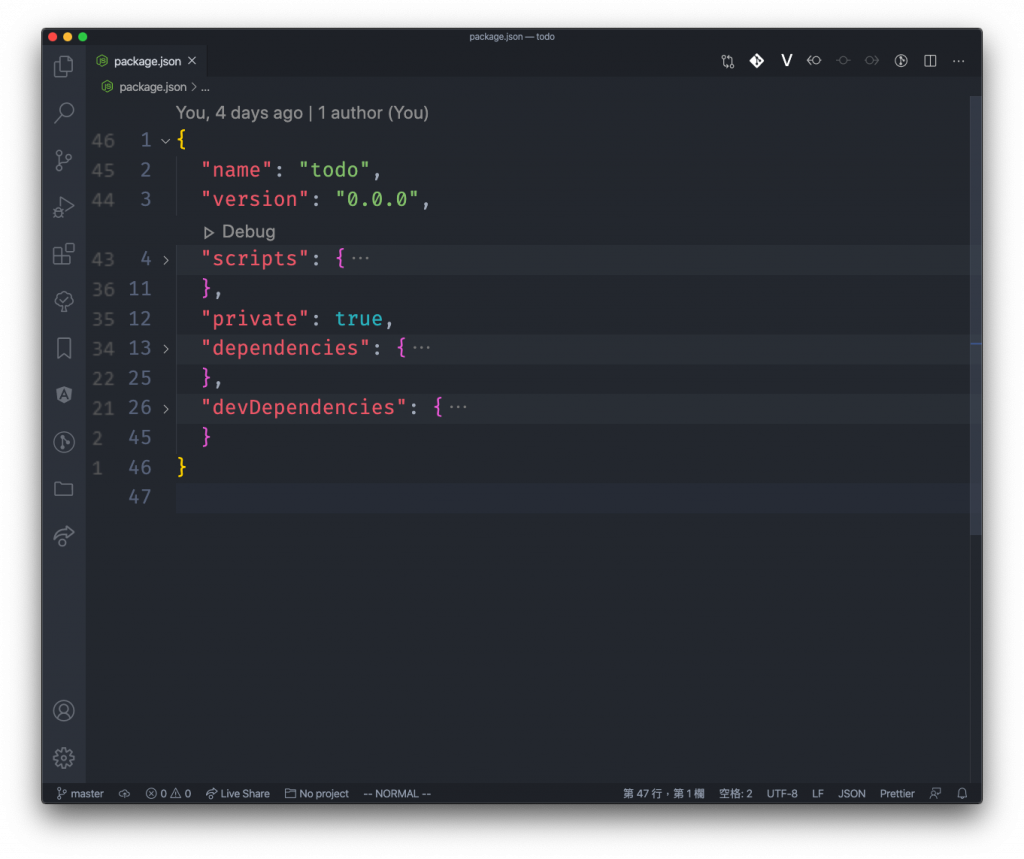Open the Accounts icon

pyautogui.click(x=63, y=711)
